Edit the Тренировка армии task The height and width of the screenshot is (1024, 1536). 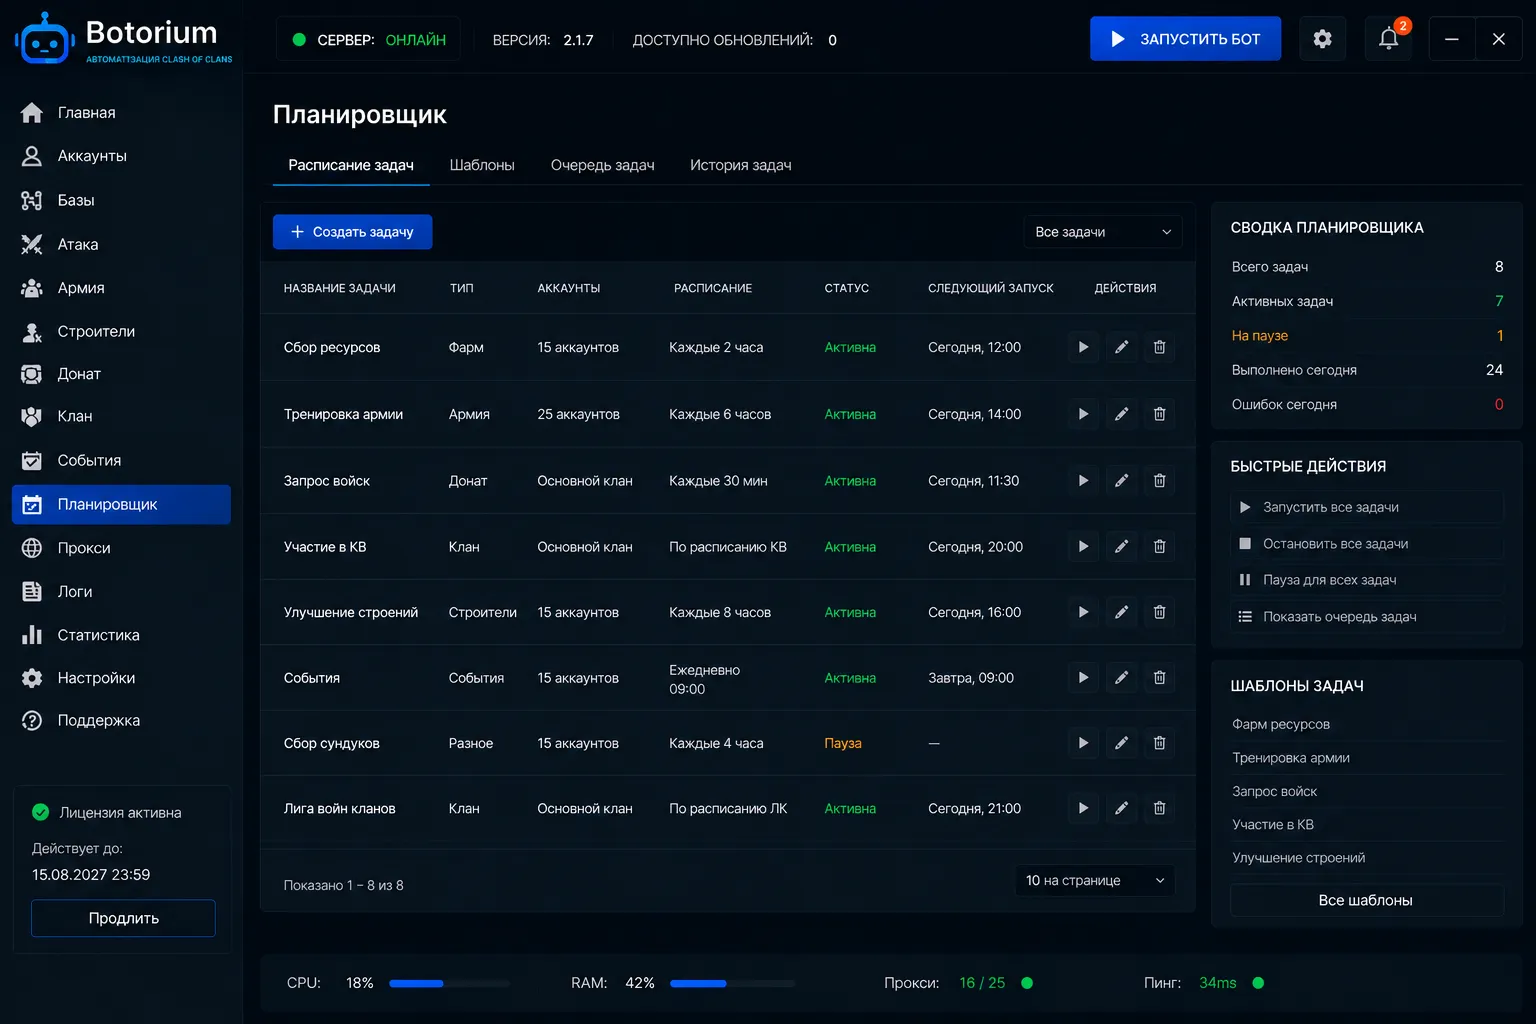1121,414
